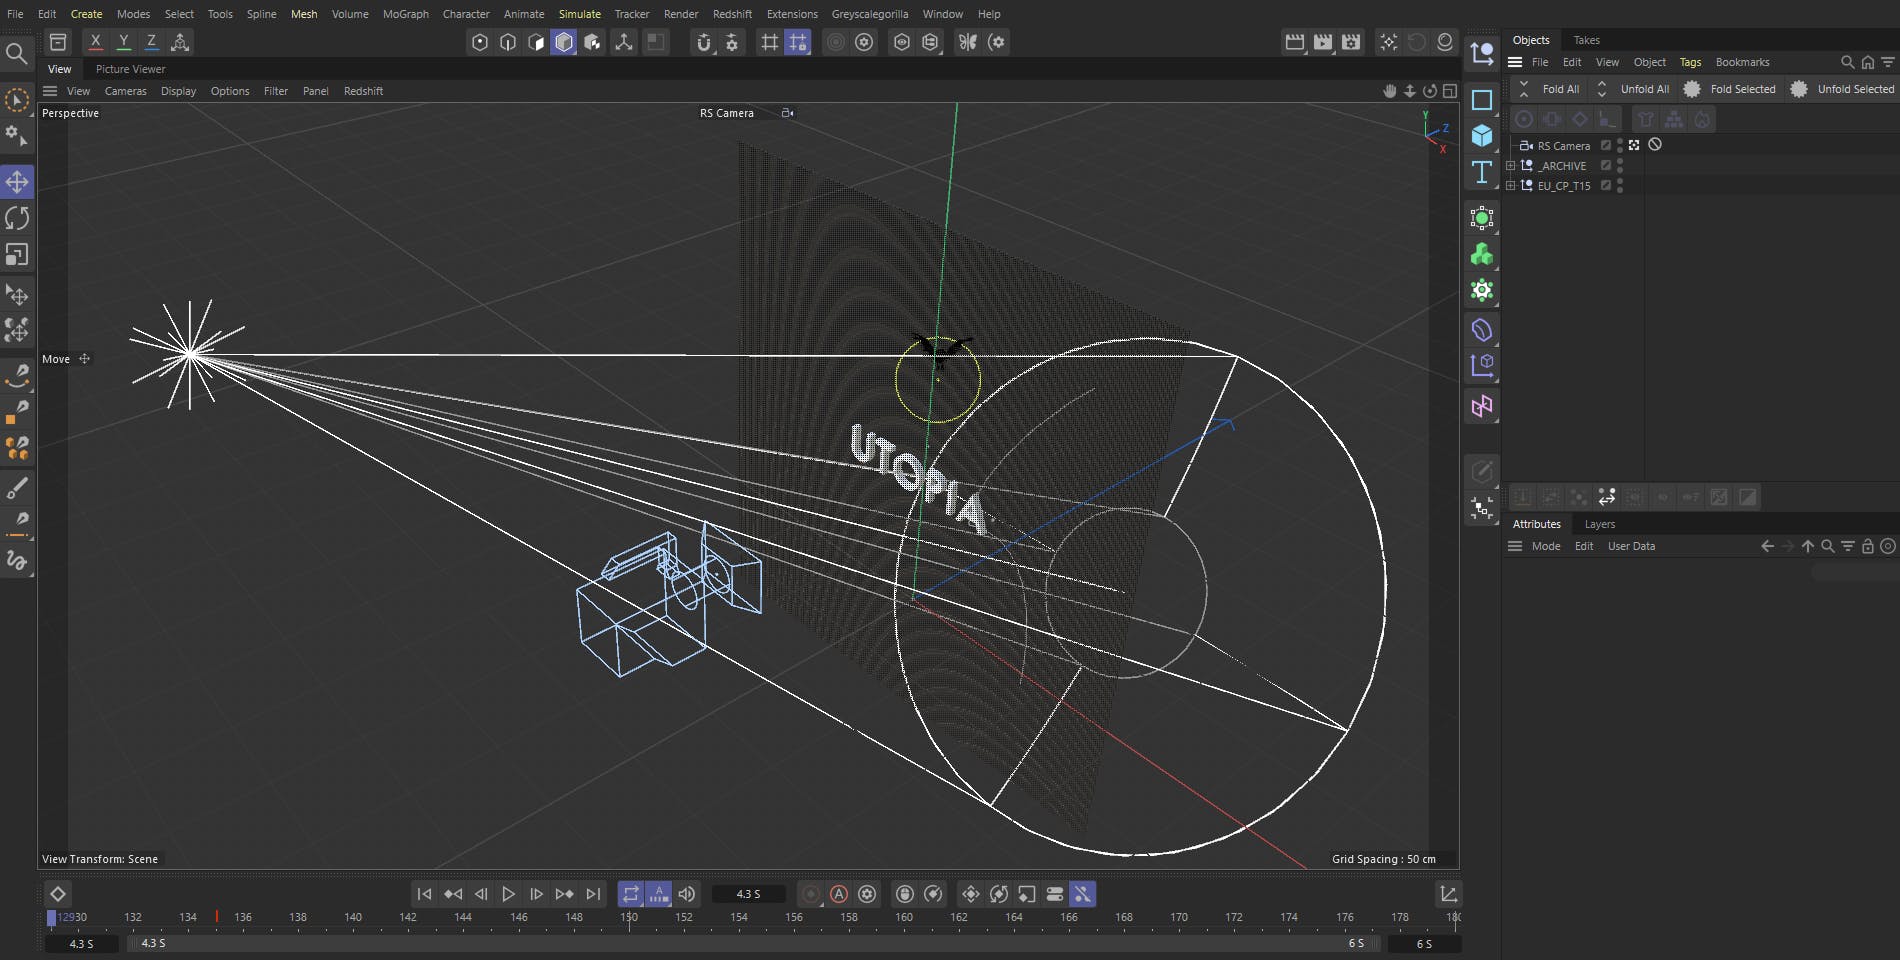Activate the Scale tool
The width and height of the screenshot is (1900, 960).
(17, 255)
